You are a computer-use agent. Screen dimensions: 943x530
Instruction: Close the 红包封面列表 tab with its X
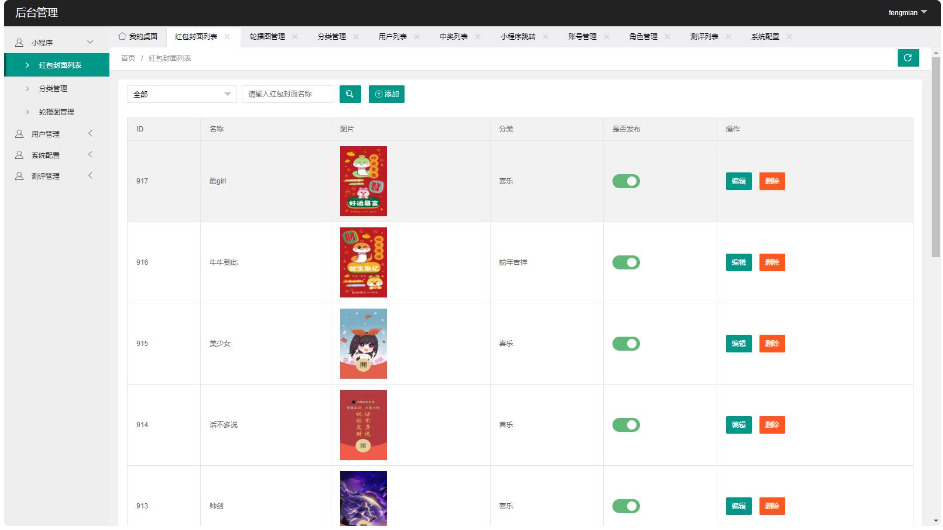(227, 37)
